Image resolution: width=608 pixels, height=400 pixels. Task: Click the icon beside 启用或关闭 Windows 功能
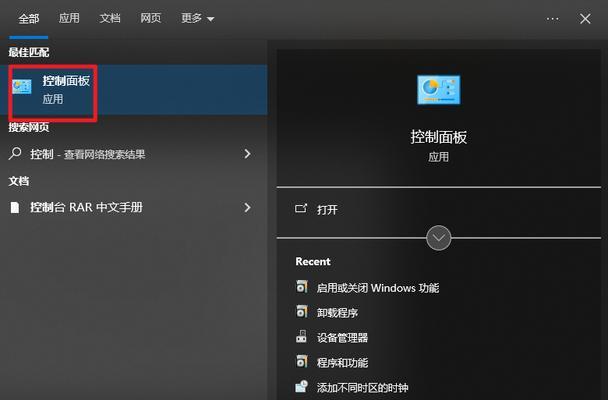pos(302,286)
